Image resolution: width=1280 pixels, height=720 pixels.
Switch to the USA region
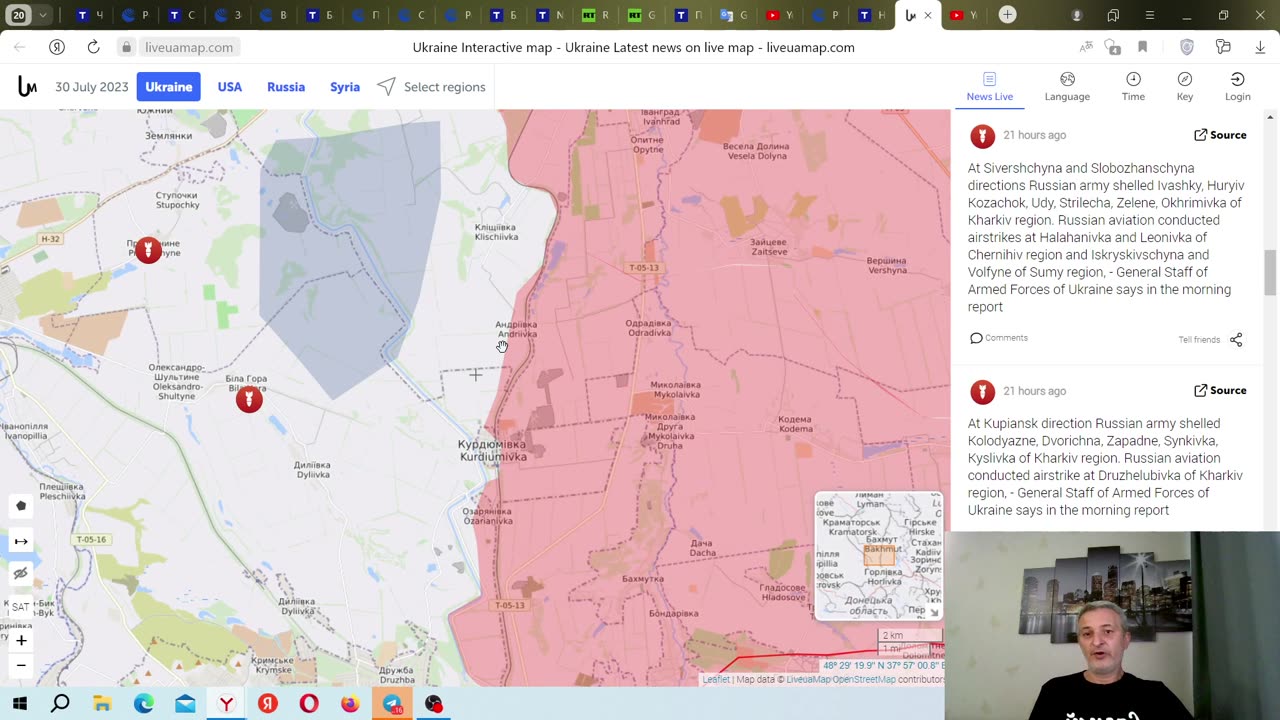[x=230, y=87]
